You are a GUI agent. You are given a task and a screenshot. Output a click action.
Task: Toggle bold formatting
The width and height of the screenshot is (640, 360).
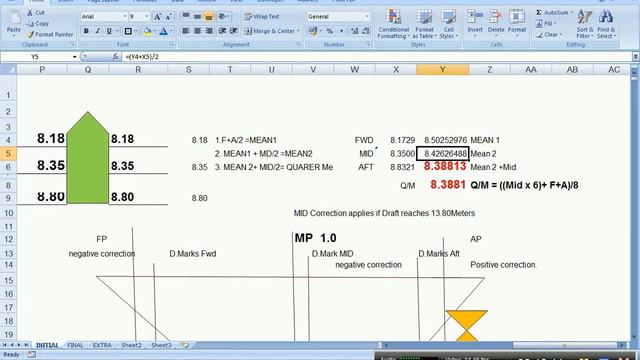(x=86, y=31)
